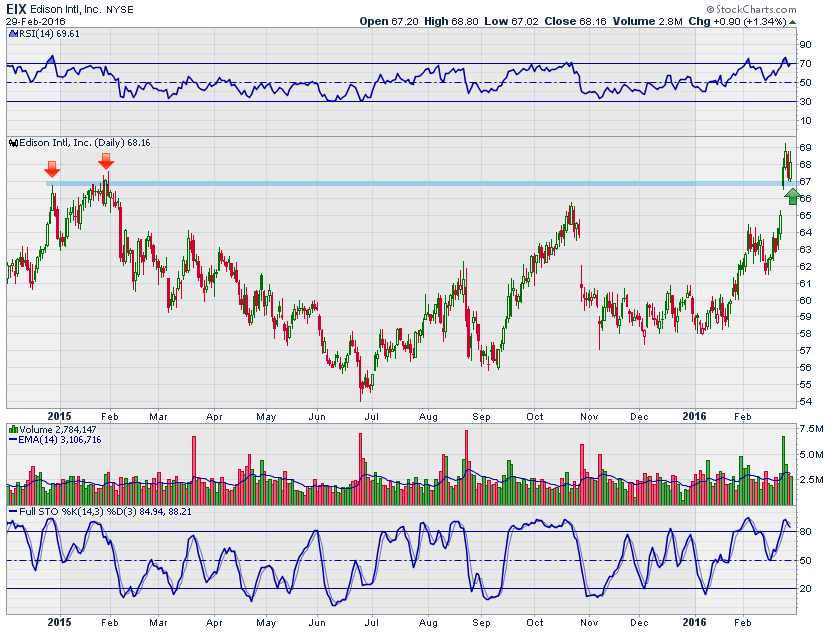Viewport: 831px width, 632px height.
Task: Click the Edison Intl, Inc. company name in header
Action: [x=66, y=10]
